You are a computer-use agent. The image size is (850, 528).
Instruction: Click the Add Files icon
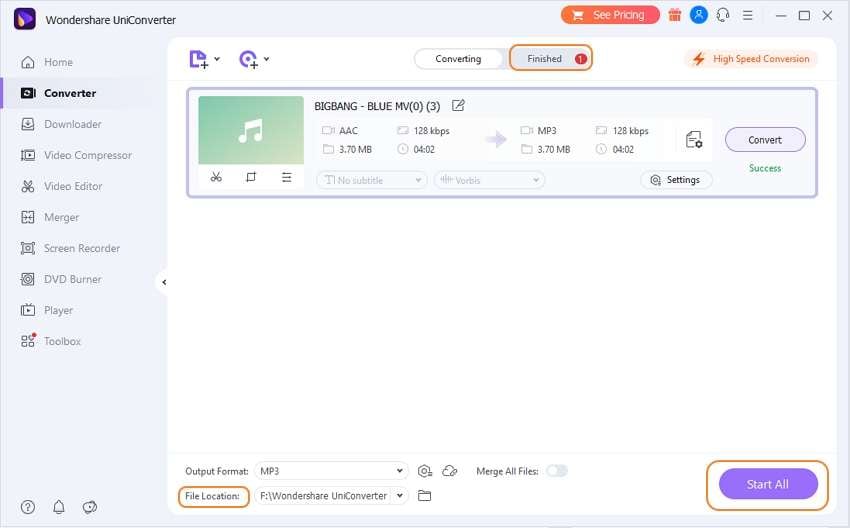pyautogui.click(x=198, y=59)
